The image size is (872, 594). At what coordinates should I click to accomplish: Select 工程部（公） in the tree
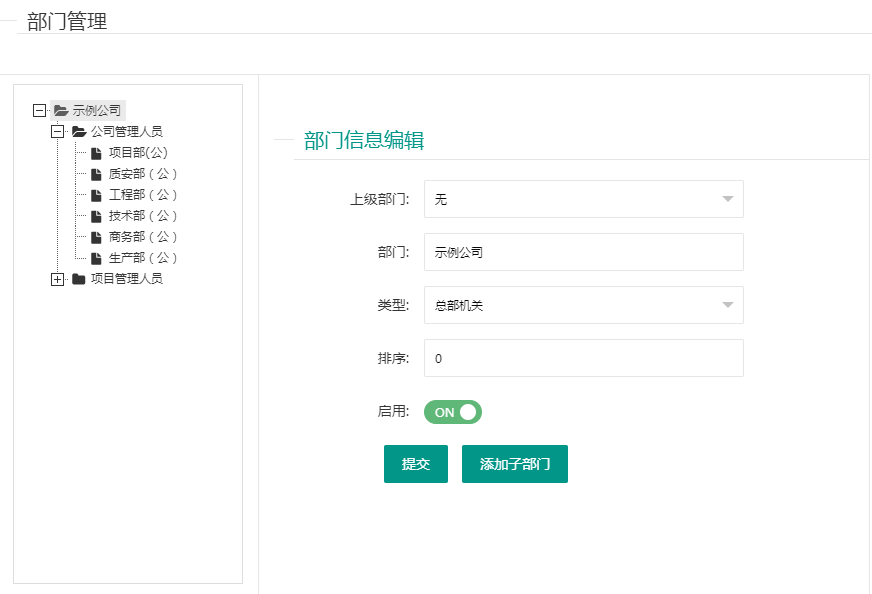coord(143,195)
